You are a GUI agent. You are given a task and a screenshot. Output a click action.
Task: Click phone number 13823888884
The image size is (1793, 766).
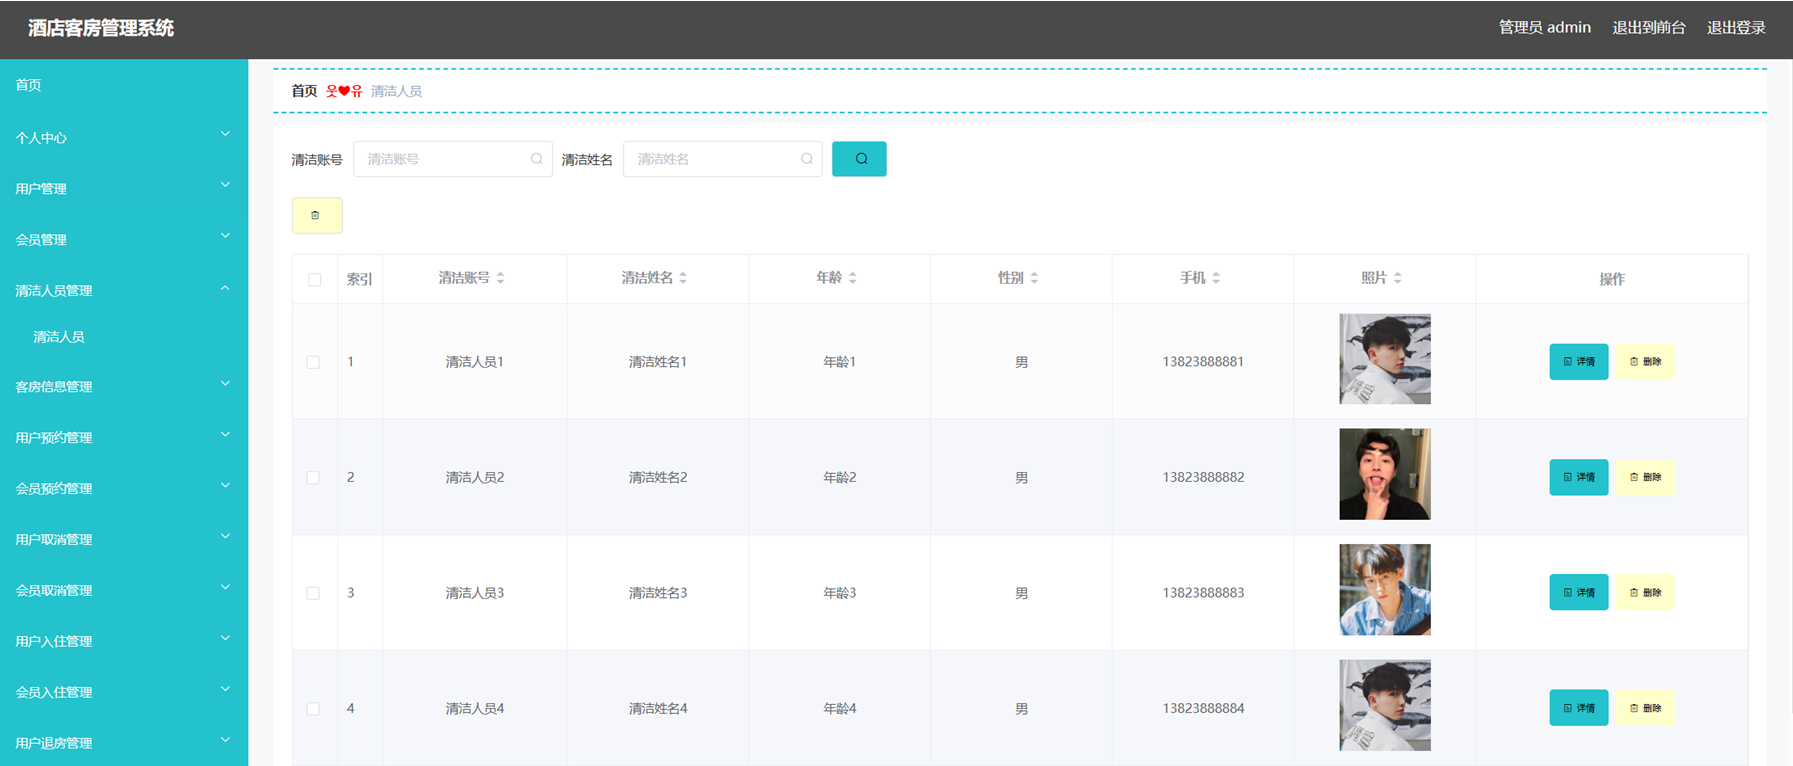[x=1203, y=708]
